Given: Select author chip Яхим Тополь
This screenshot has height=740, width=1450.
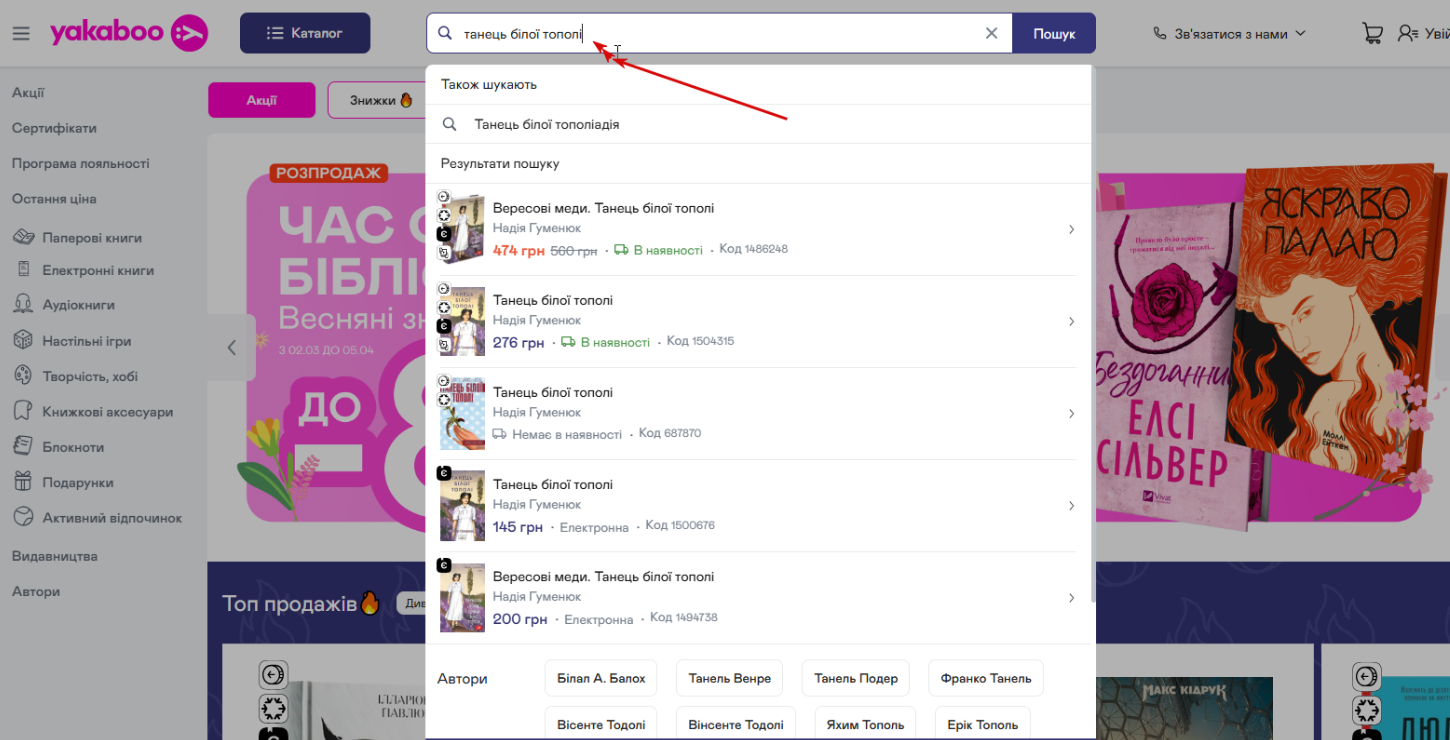Looking at the screenshot, I should (x=865, y=724).
